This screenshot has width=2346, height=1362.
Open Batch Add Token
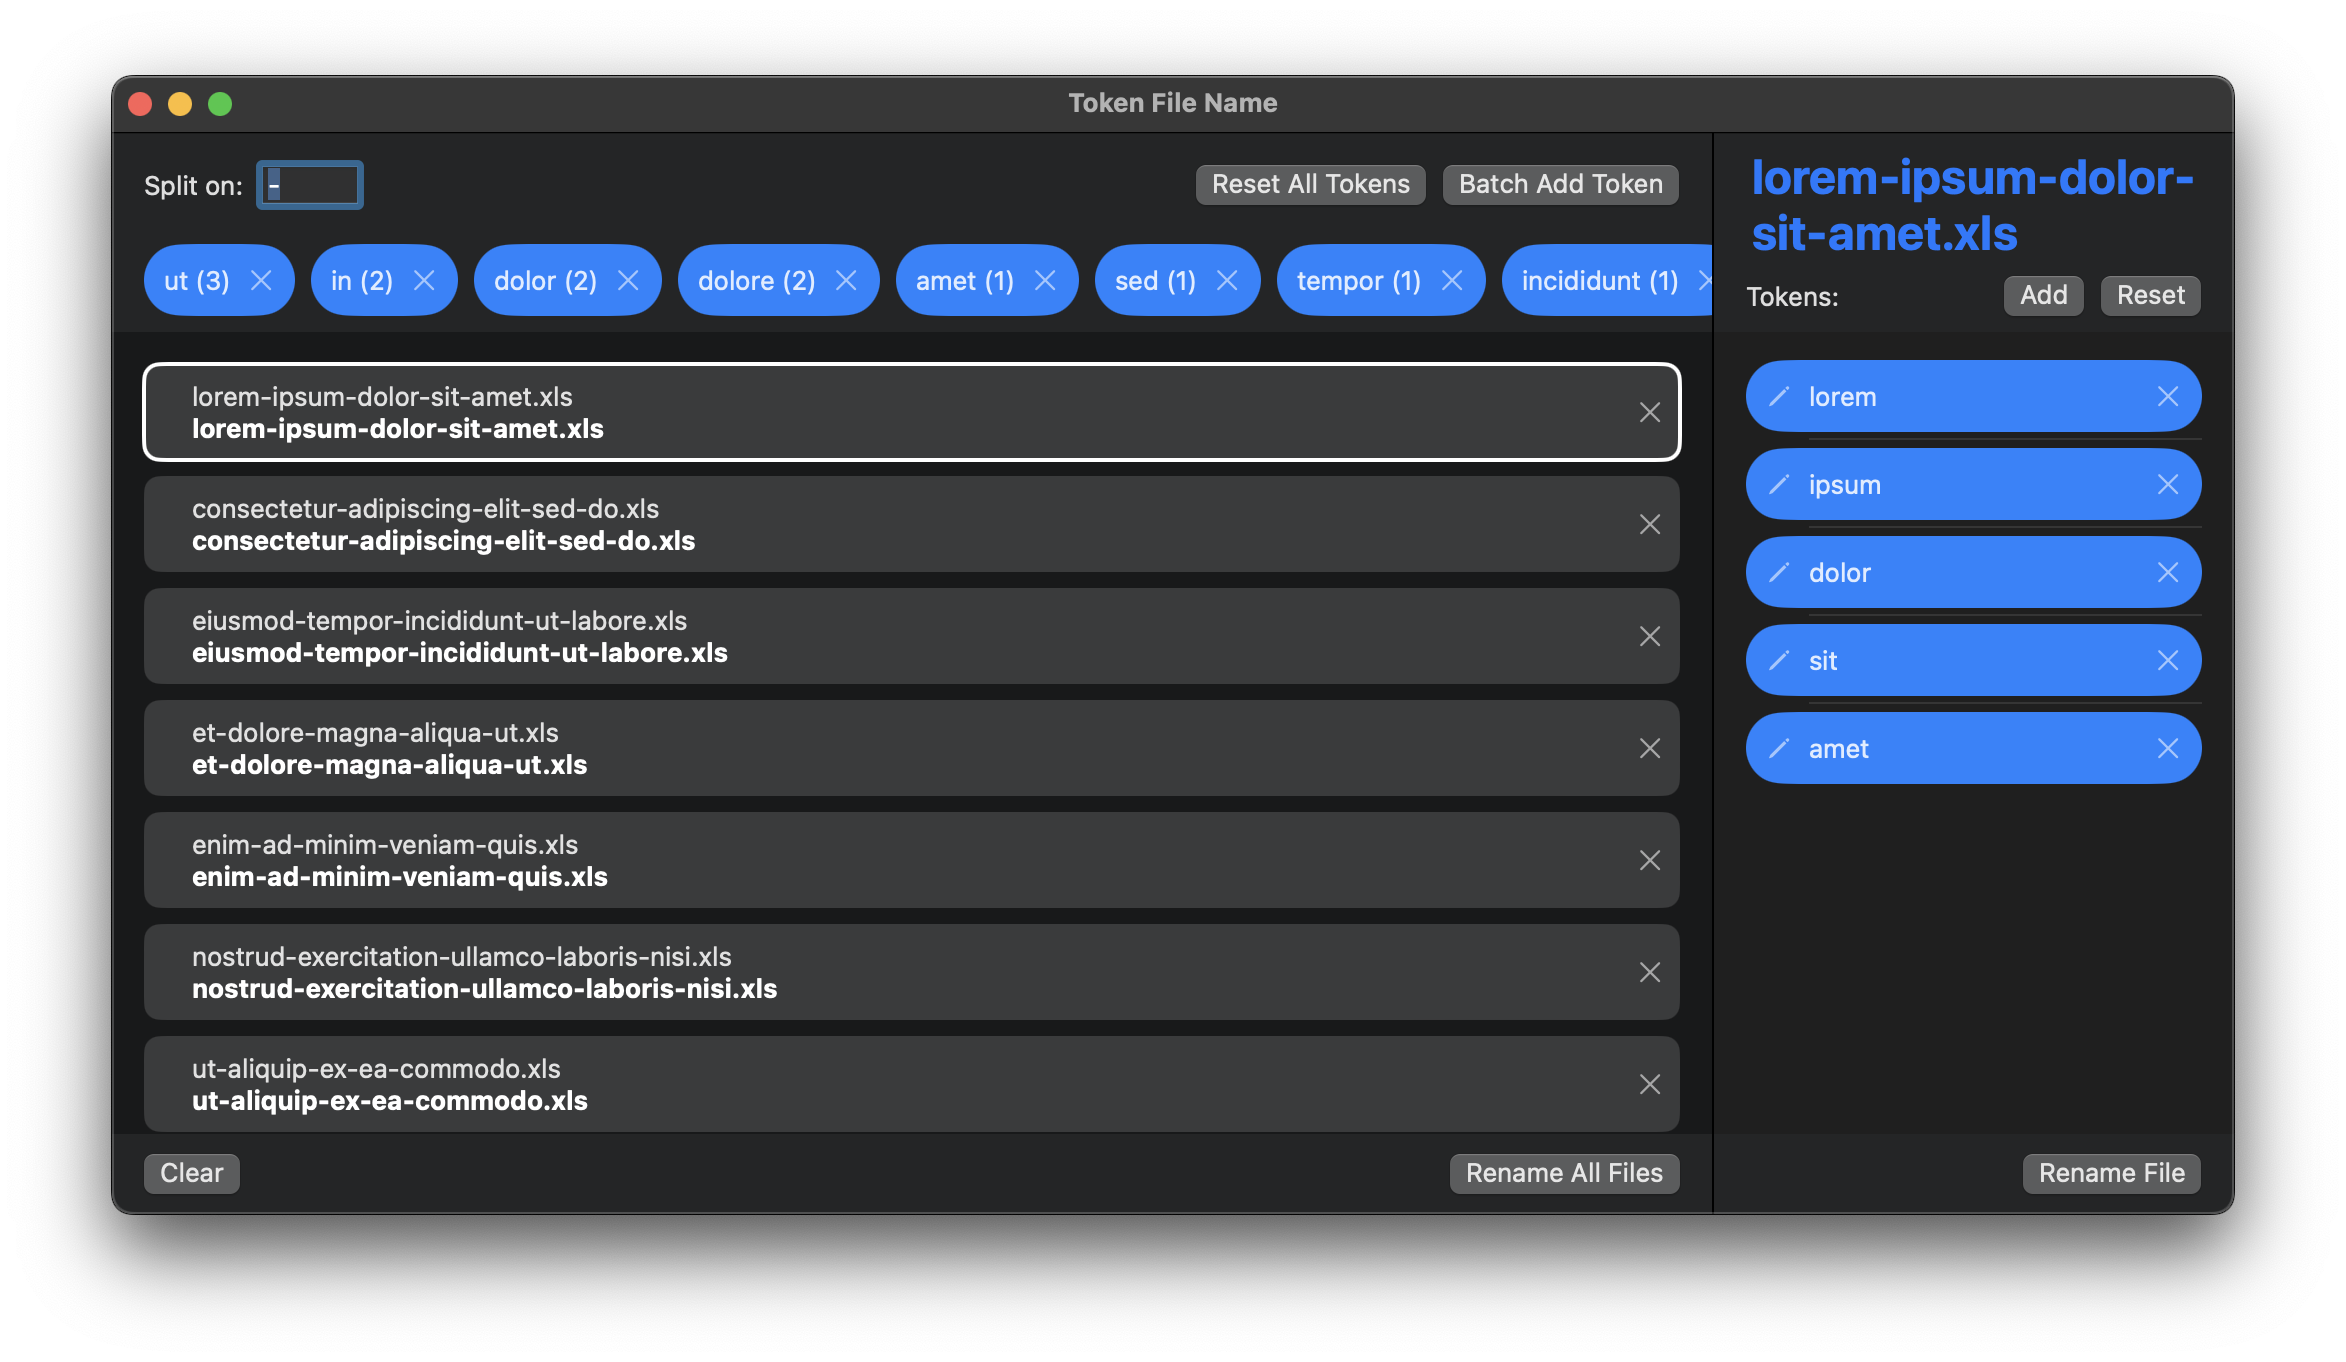click(x=1559, y=185)
